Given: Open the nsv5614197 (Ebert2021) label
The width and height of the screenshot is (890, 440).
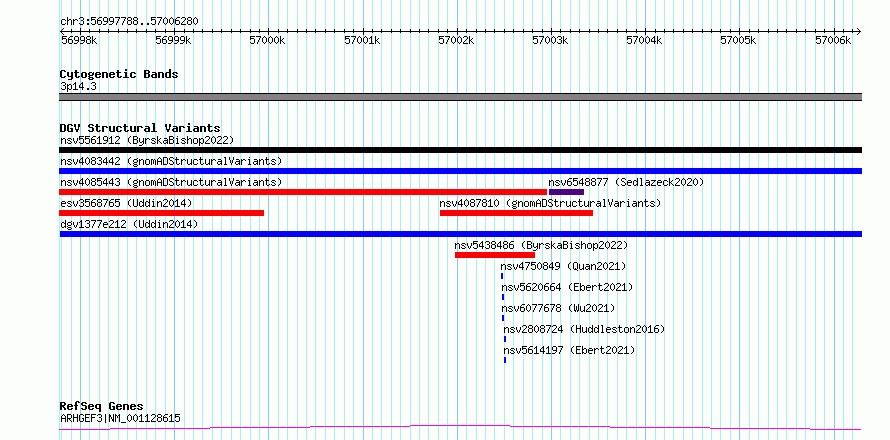Looking at the screenshot, I should 569,350.
